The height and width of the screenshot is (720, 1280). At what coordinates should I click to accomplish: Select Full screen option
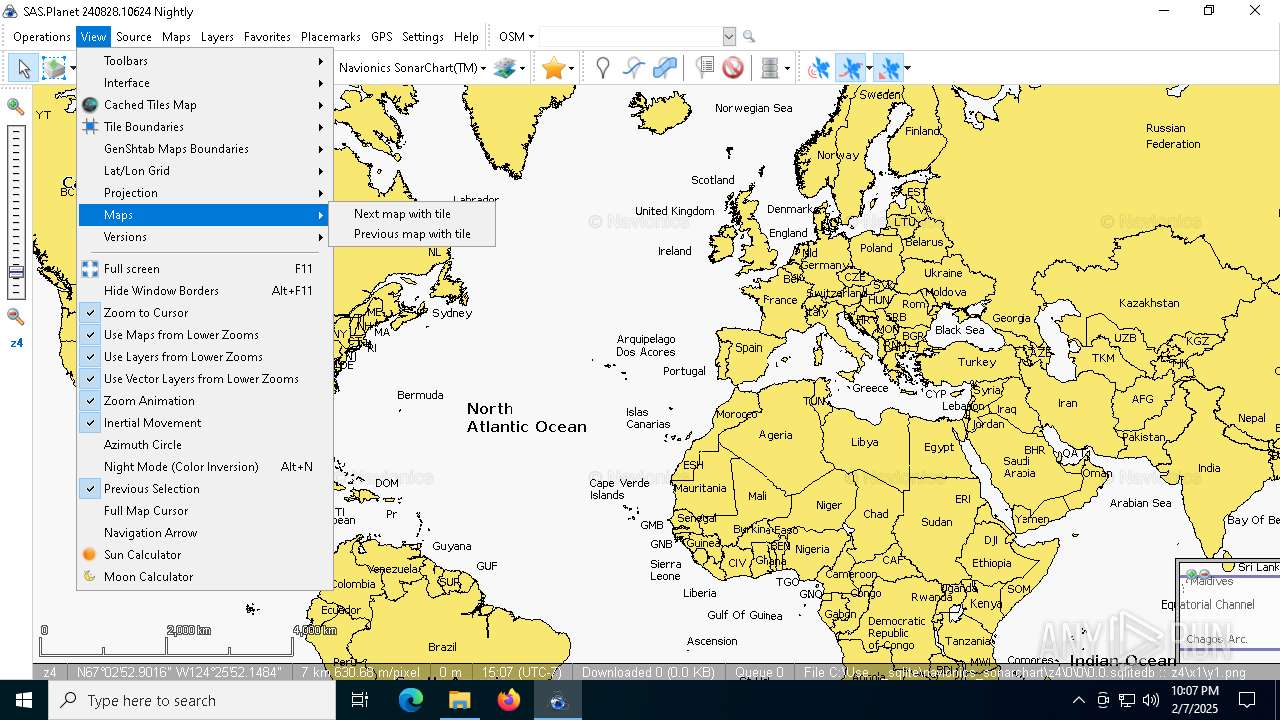[x=205, y=269]
